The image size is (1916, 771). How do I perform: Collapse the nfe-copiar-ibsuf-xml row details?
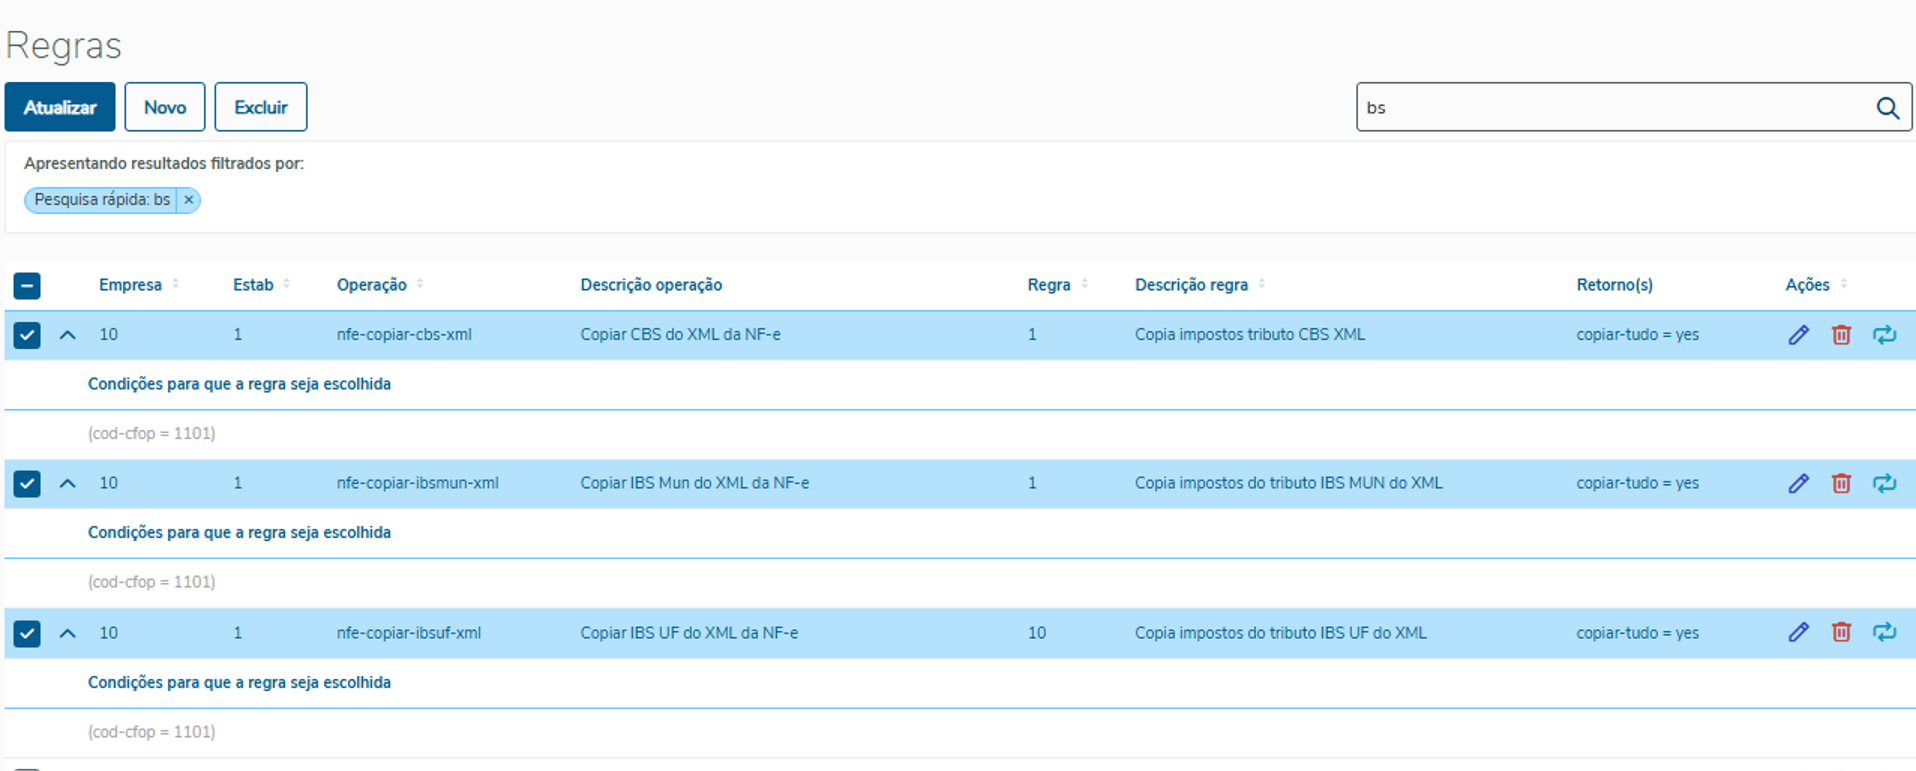pyautogui.click(x=68, y=633)
